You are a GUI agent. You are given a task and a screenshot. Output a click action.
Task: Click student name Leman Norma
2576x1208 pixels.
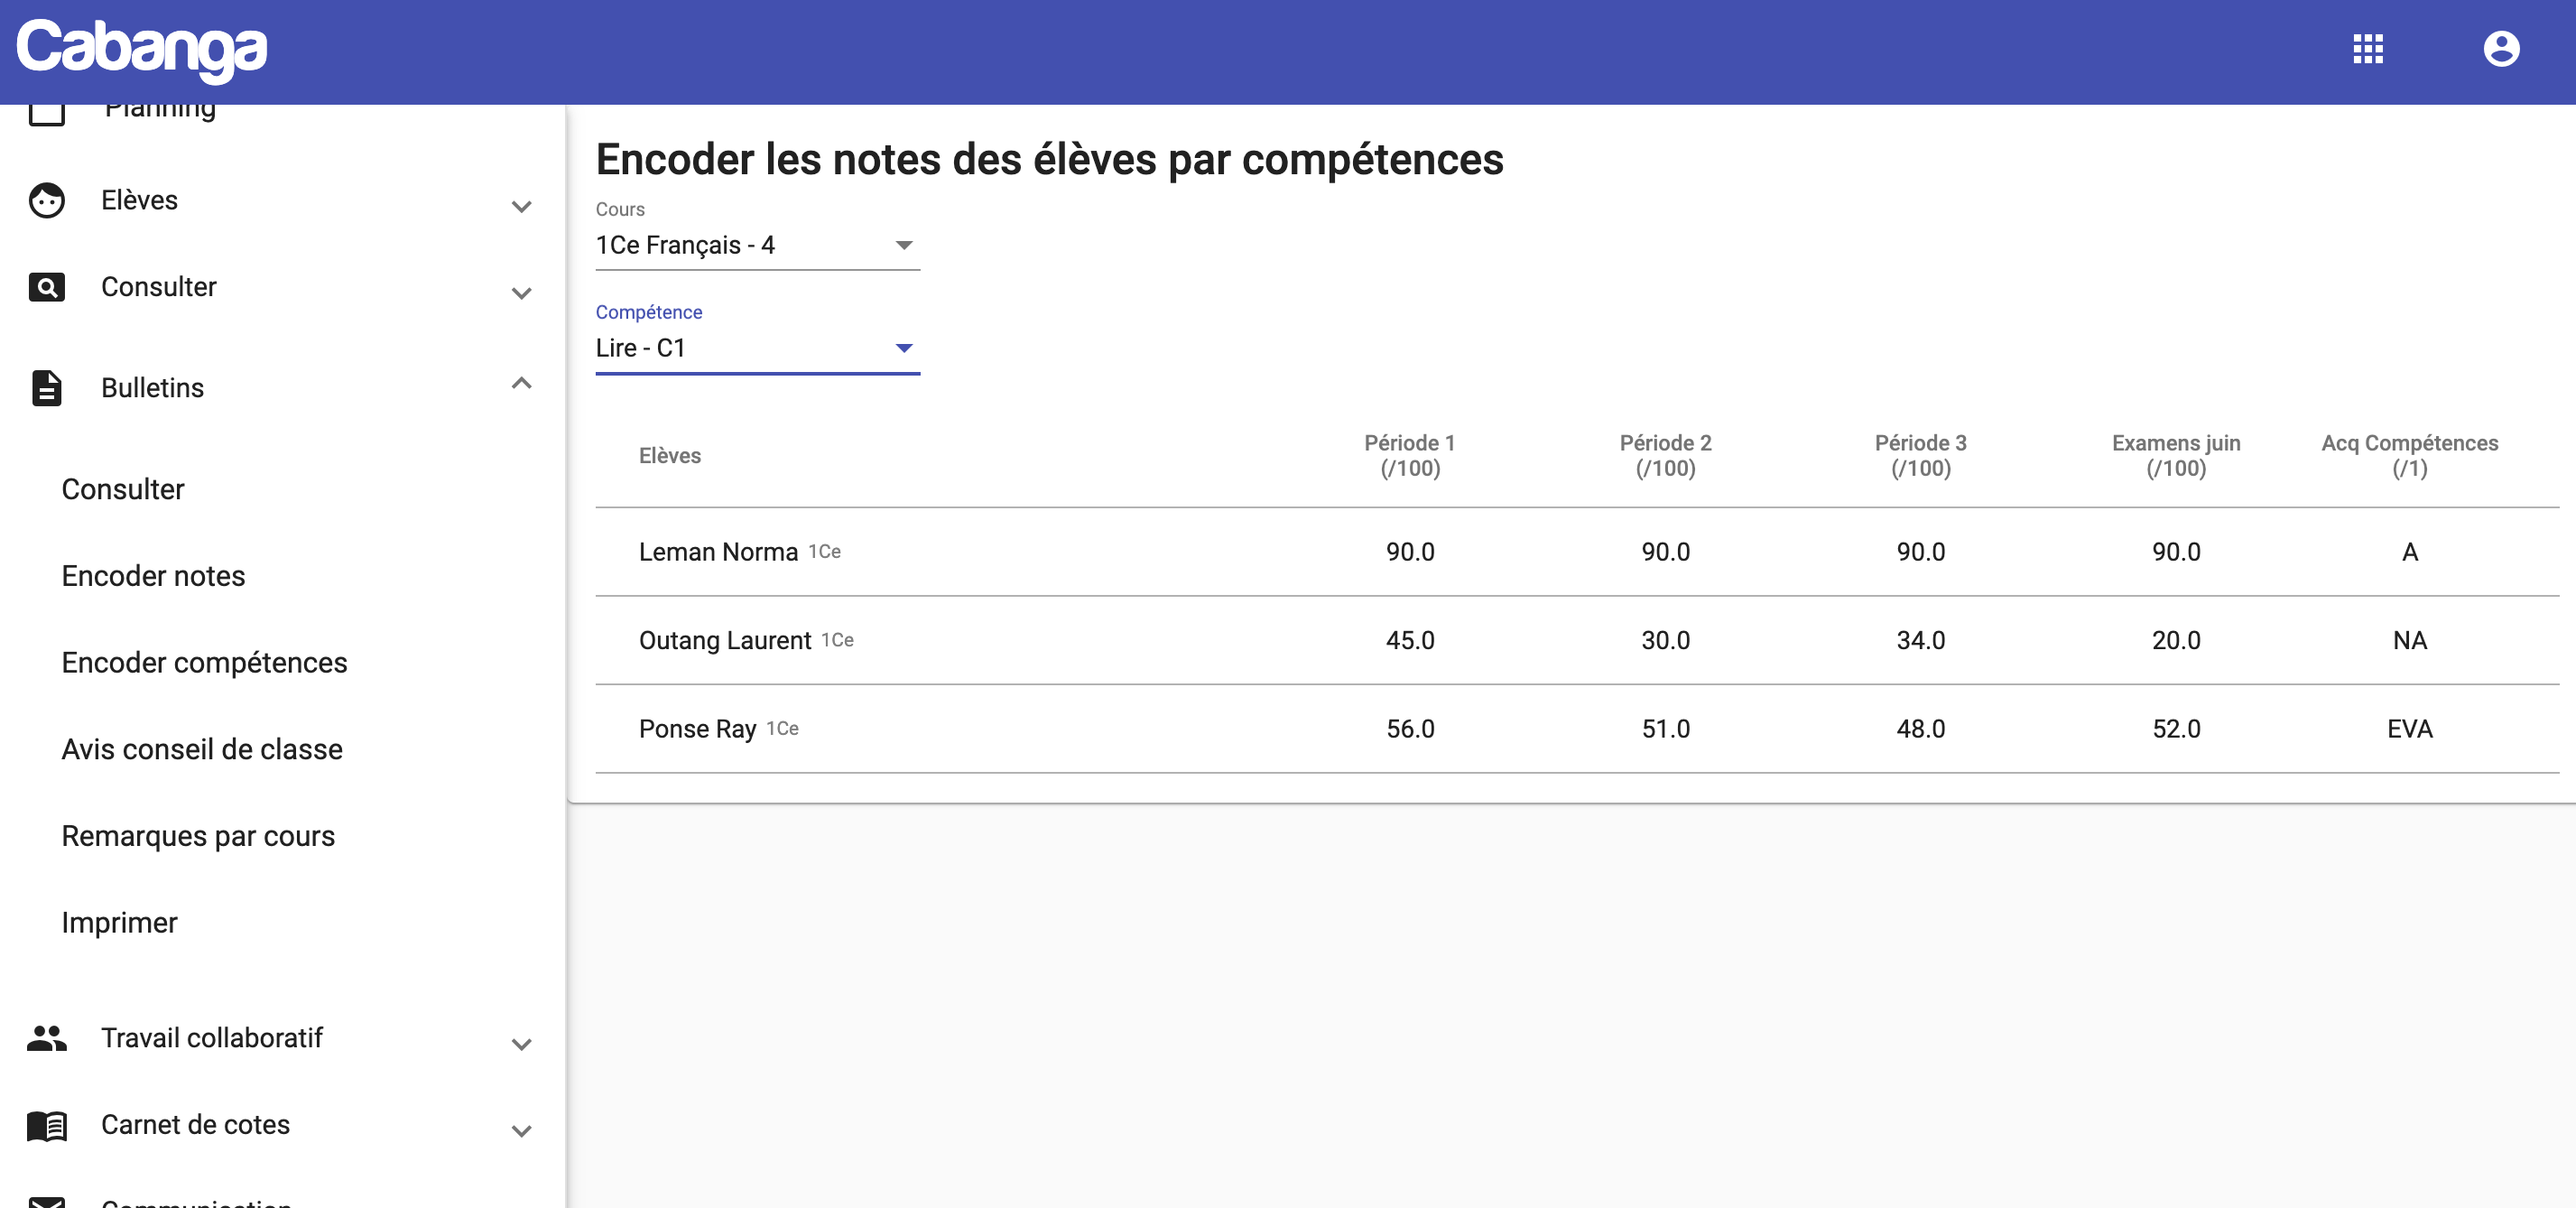pyautogui.click(x=718, y=552)
